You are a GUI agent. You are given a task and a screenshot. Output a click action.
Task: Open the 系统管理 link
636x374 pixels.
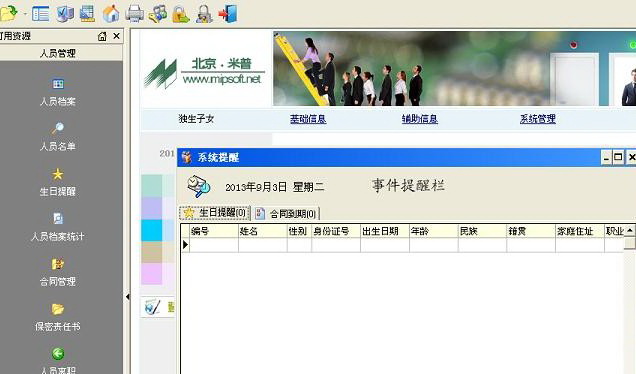(x=537, y=119)
